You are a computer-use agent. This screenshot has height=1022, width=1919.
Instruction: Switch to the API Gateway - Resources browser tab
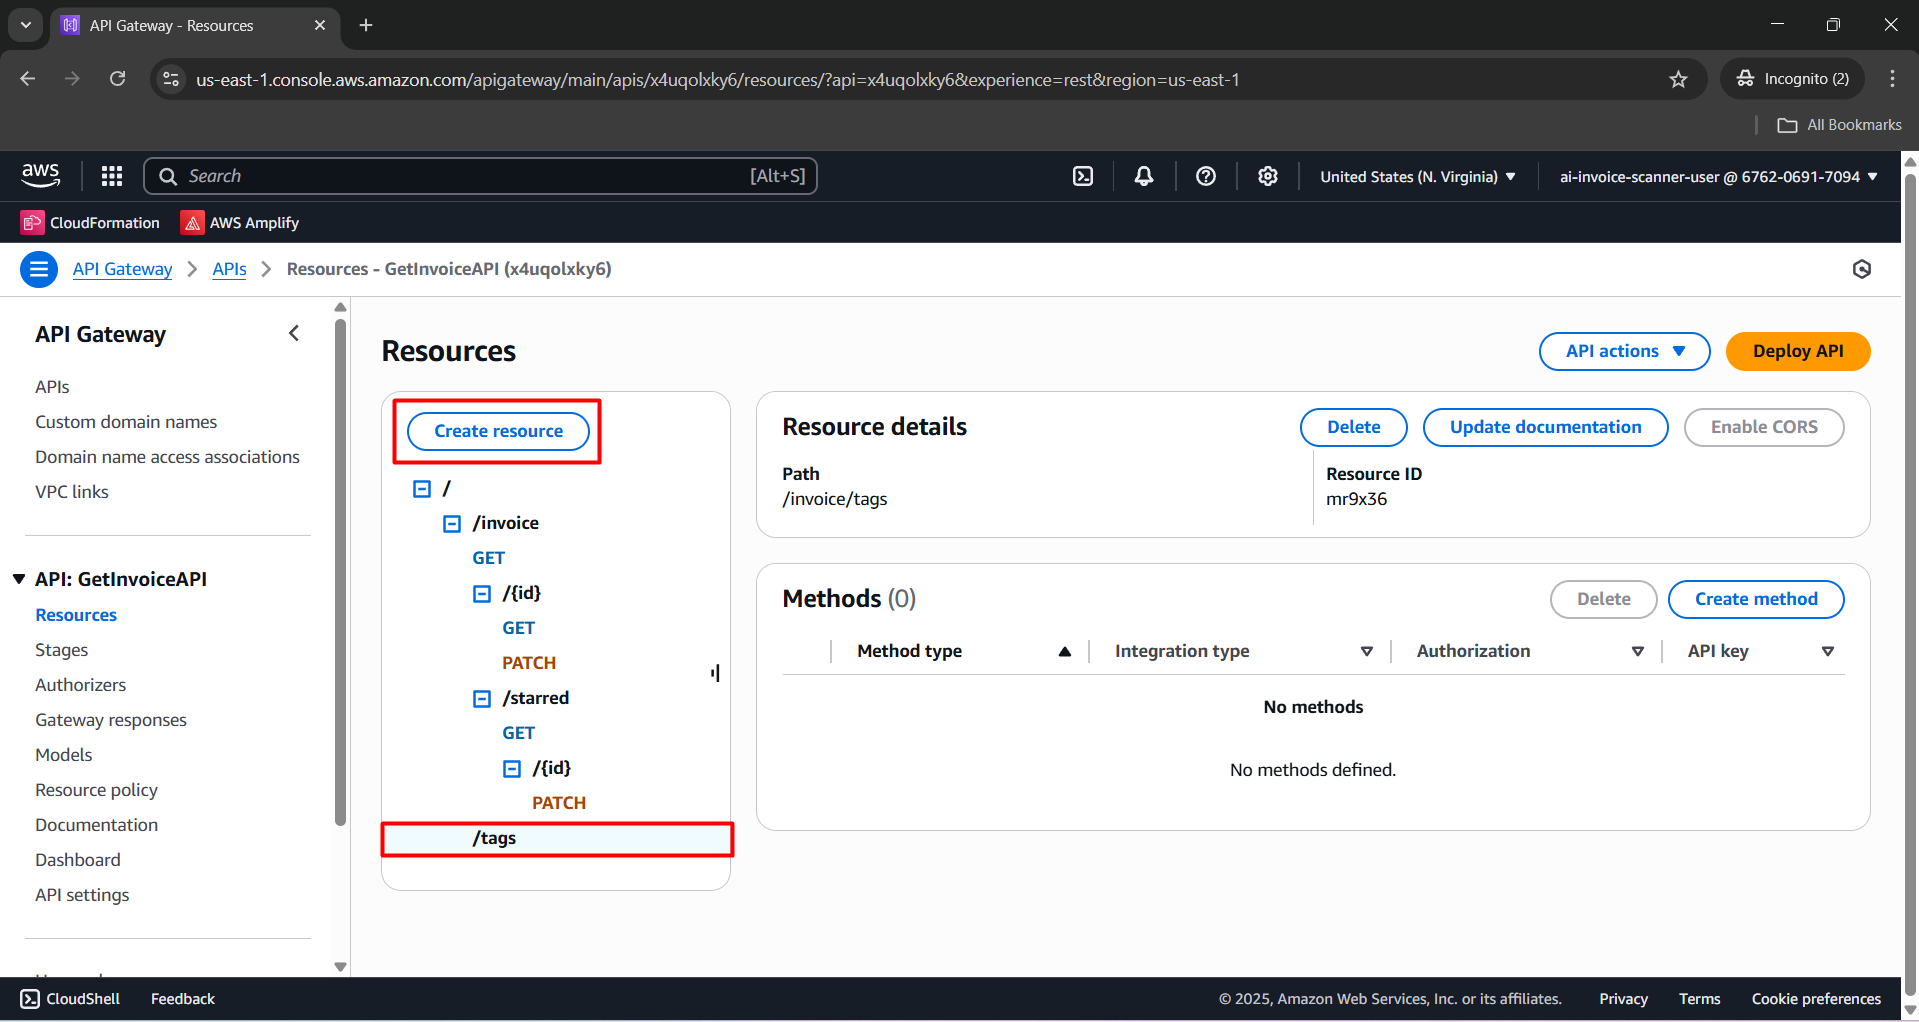coord(170,25)
